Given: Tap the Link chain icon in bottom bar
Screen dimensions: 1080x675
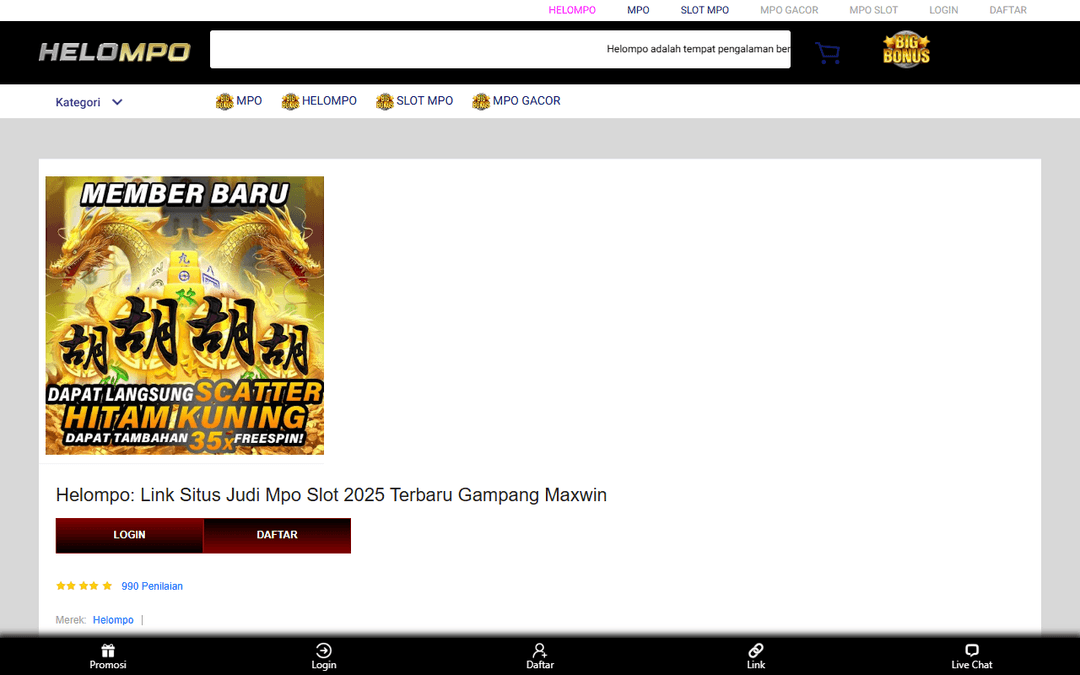Looking at the screenshot, I should pos(756,650).
